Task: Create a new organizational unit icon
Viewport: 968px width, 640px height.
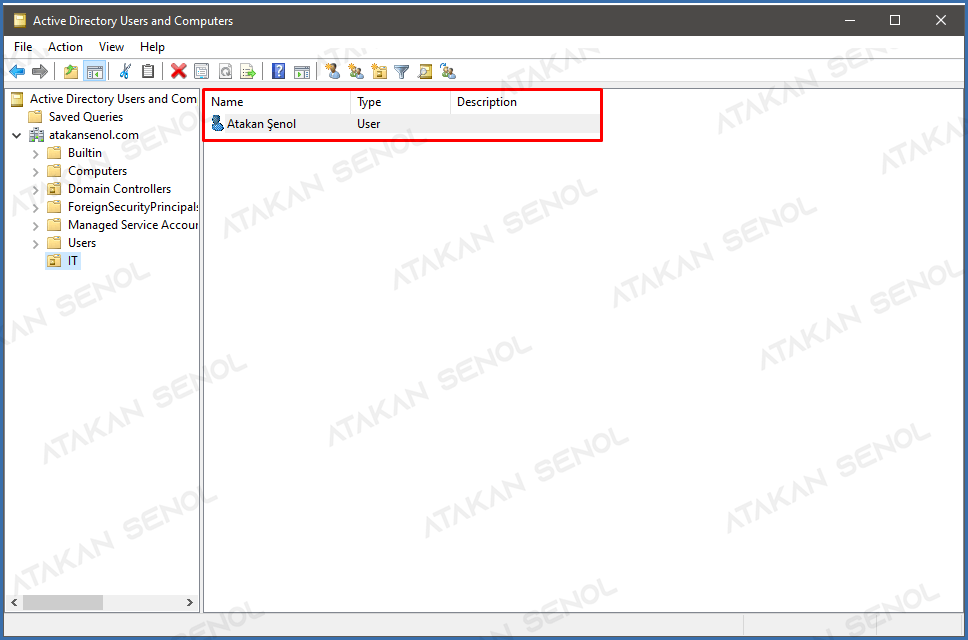Action: [379, 72]
